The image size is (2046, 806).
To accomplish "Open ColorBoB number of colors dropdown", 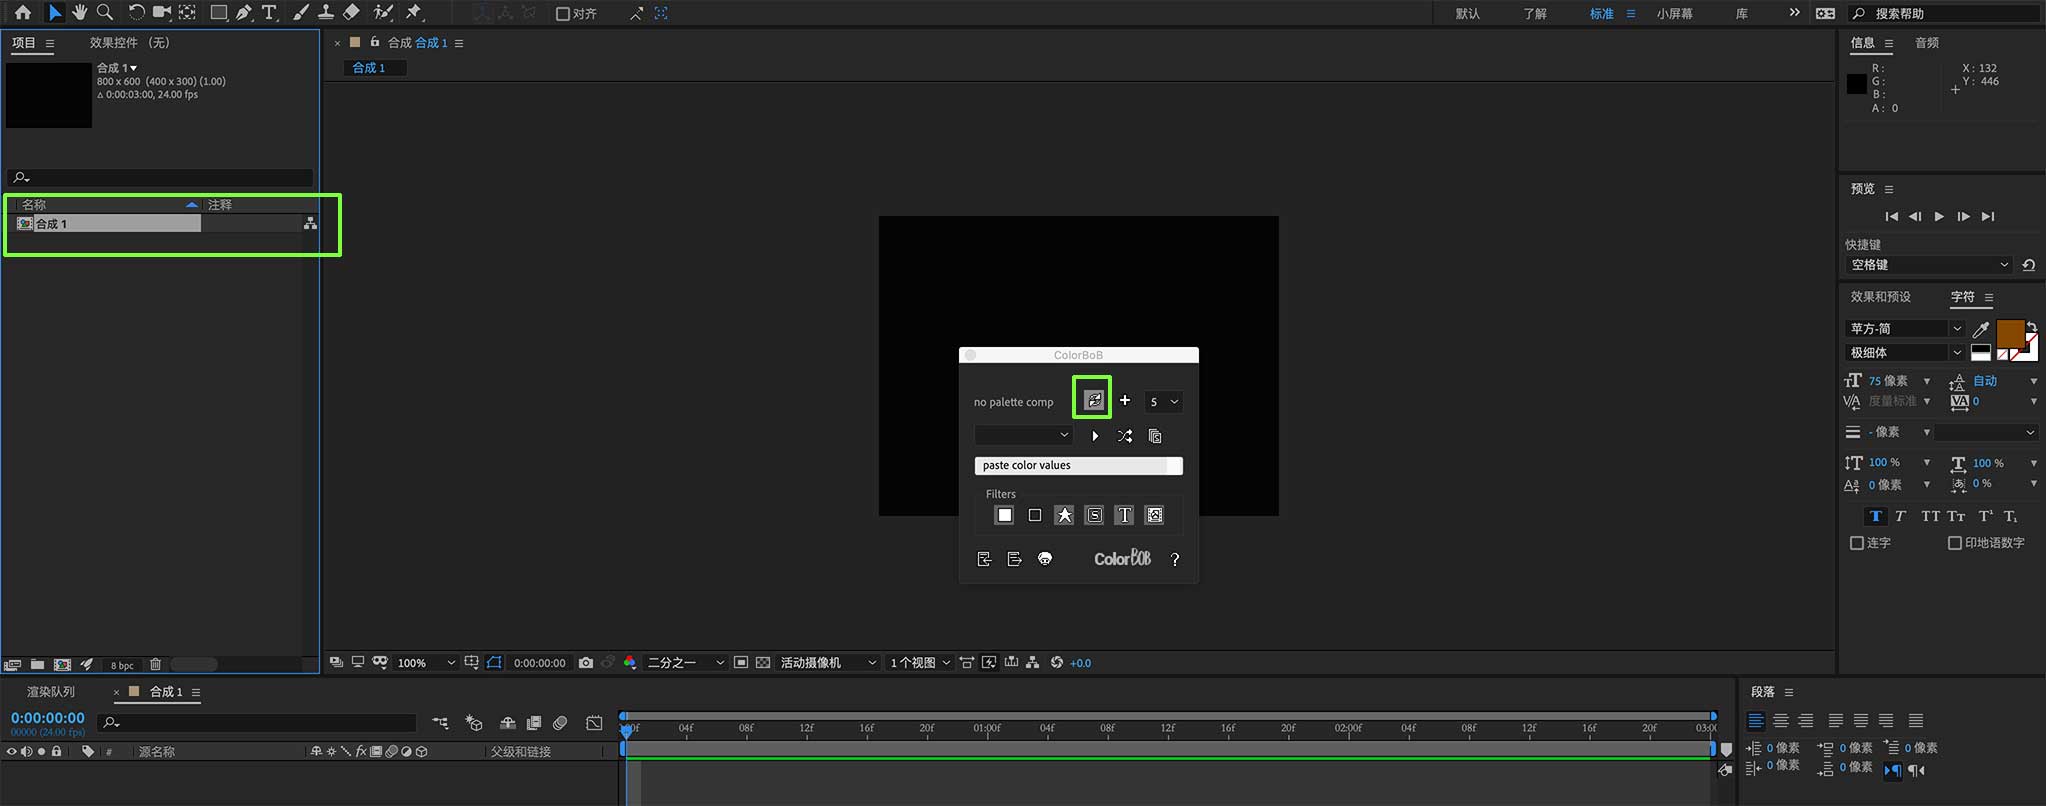I will [1163, 401].
